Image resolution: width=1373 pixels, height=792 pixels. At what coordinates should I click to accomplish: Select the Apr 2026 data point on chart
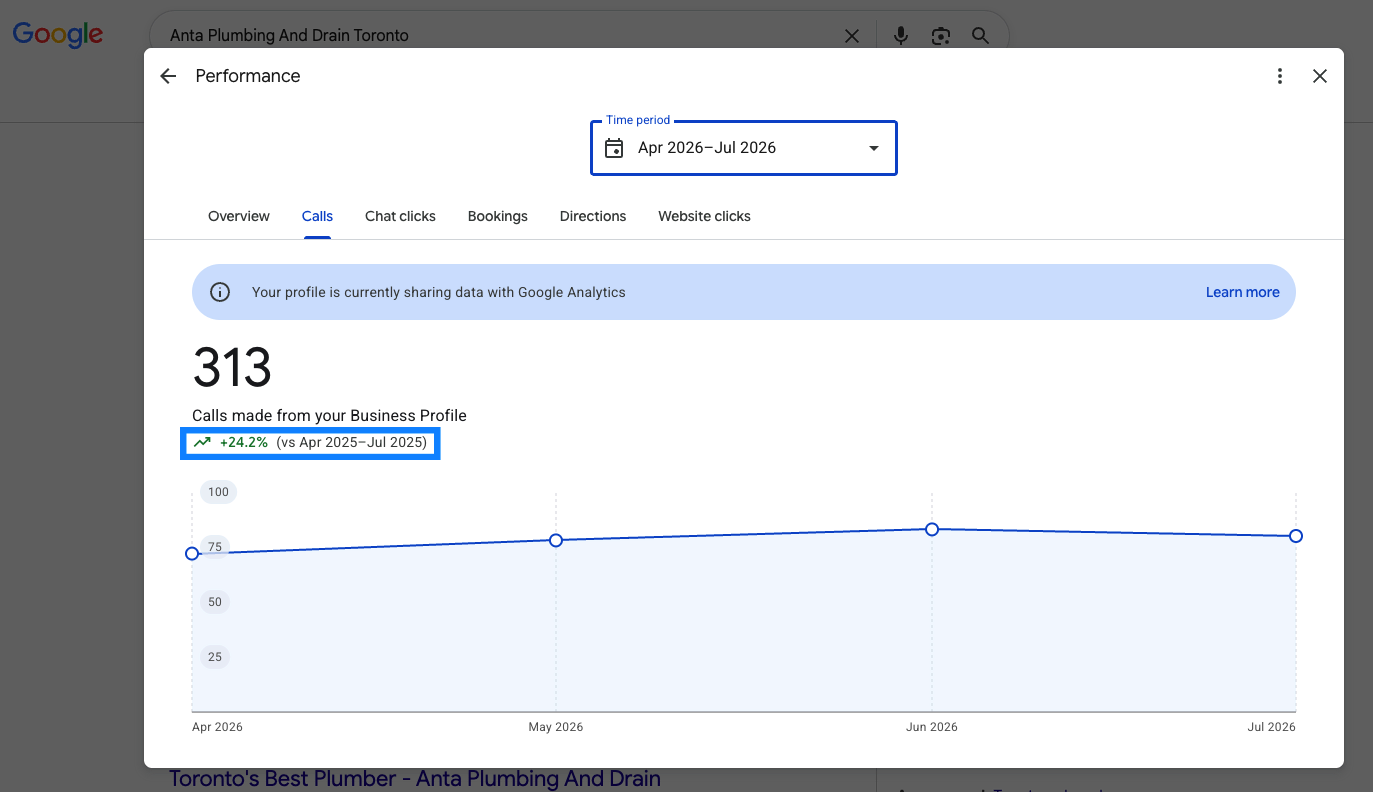tap(192, 553)
